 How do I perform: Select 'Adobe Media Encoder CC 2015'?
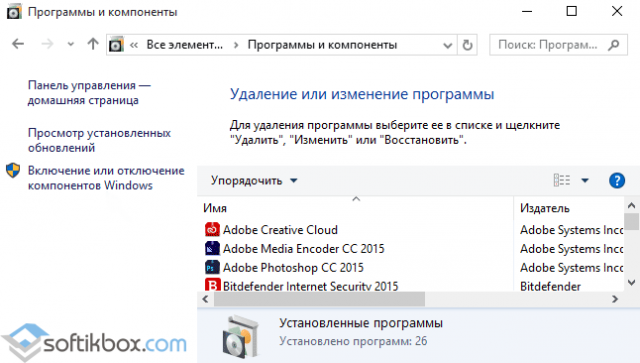304,249
